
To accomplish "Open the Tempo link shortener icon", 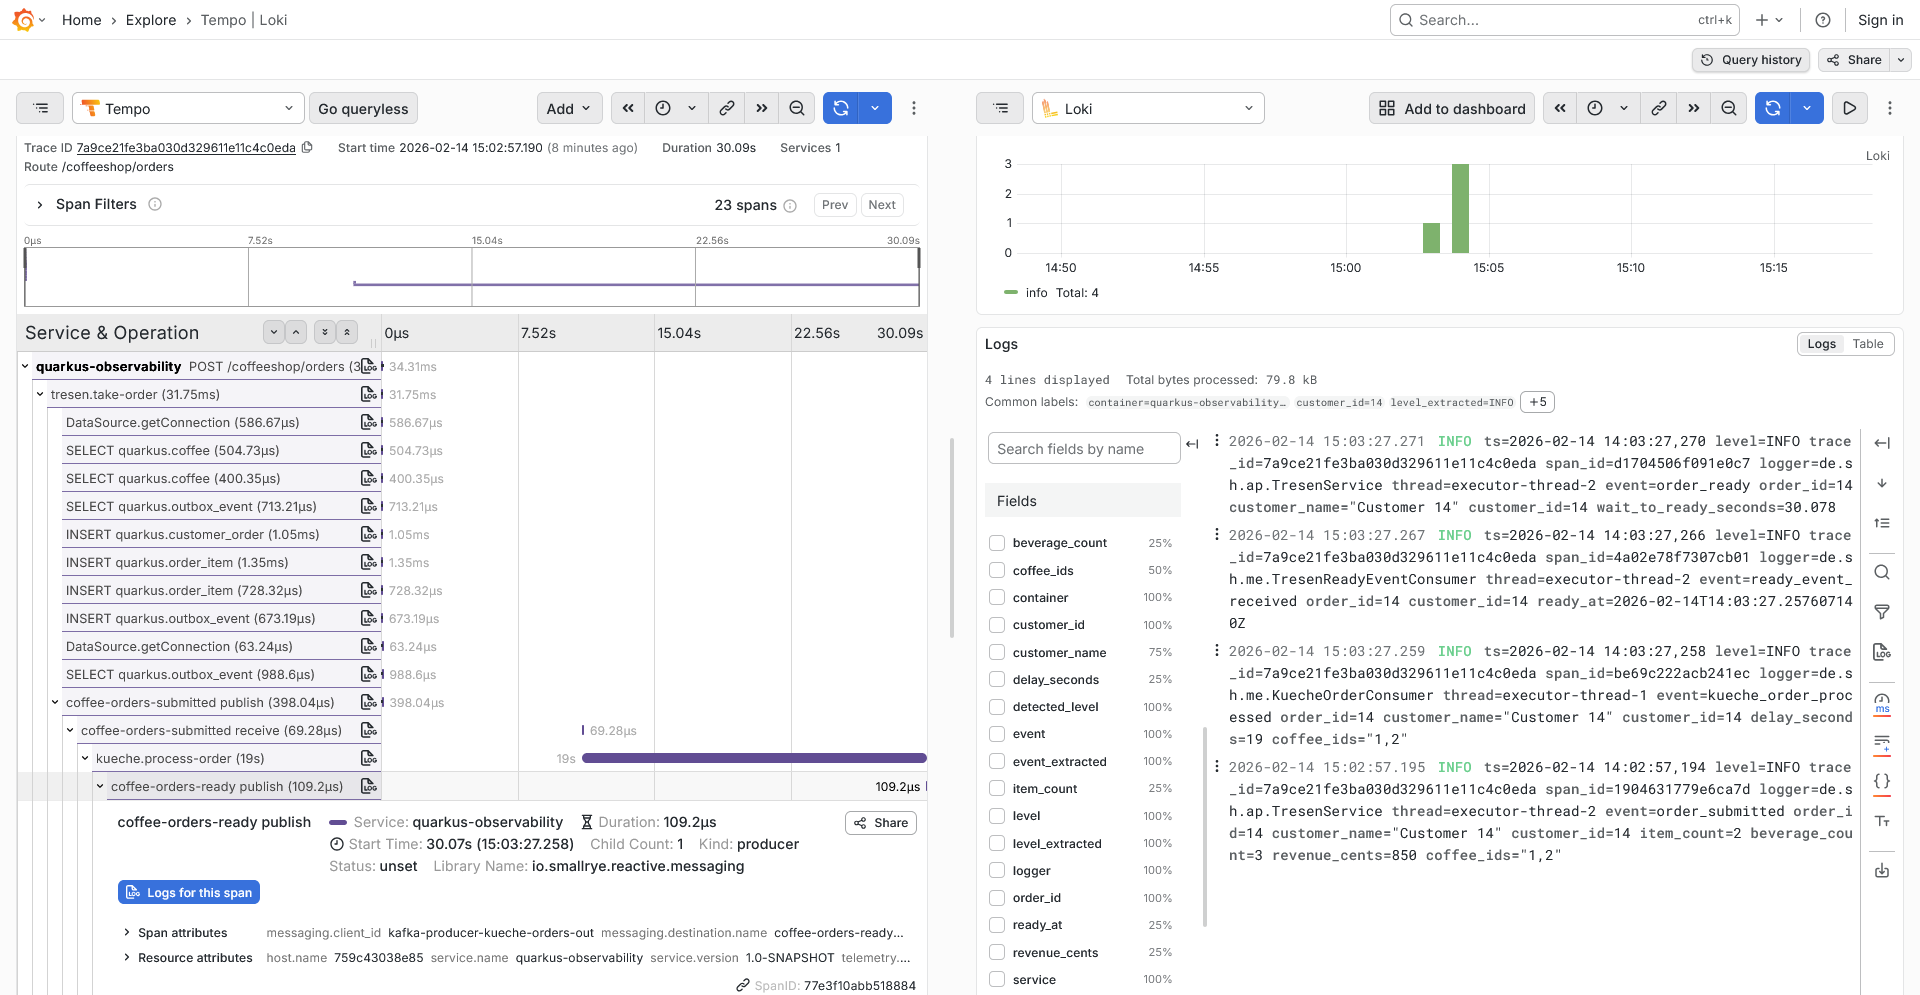I will (727, 108).
